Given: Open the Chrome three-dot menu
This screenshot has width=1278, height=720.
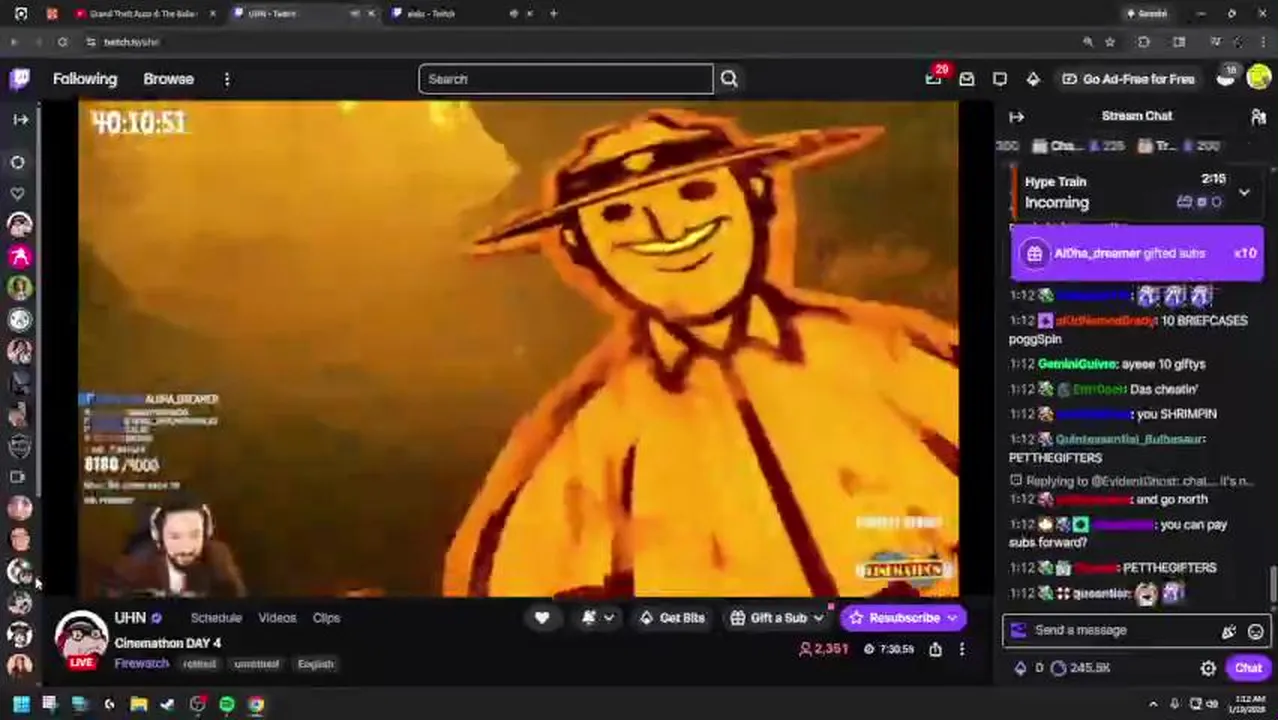Looking at the screenshot, I should [x=1265, y=42].
